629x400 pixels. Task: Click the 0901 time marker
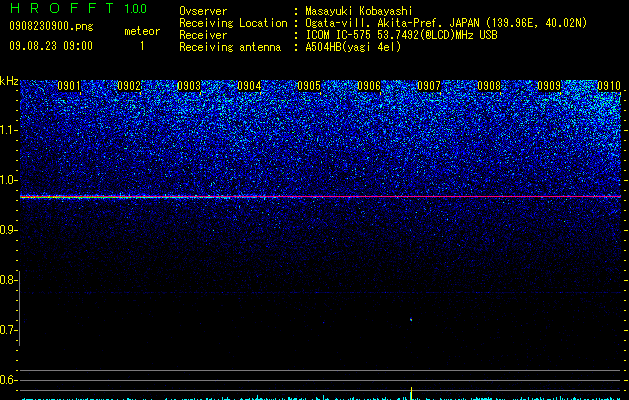pyautogui.click(x=69, y=86)
